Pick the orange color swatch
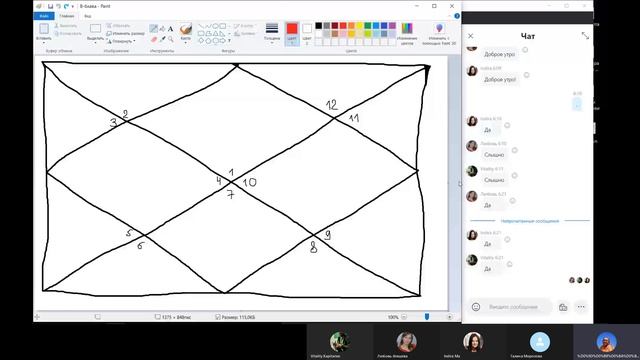This screenshot has height=360, width=640. click(x=351, y=26)
